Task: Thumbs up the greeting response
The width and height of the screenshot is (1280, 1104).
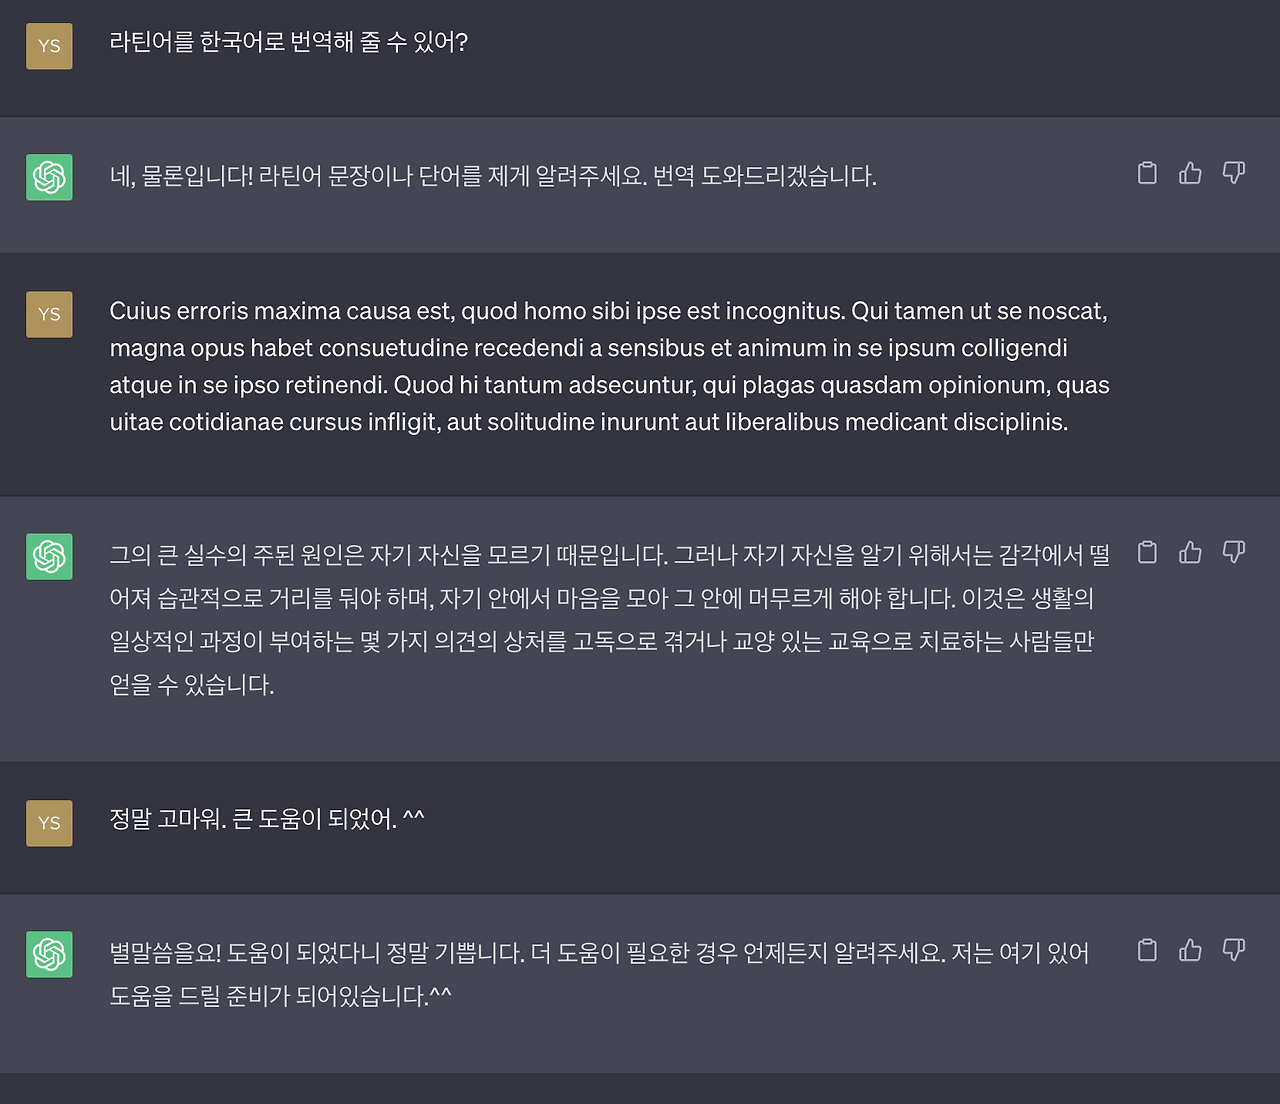Action: click(x=1189, y=172)
